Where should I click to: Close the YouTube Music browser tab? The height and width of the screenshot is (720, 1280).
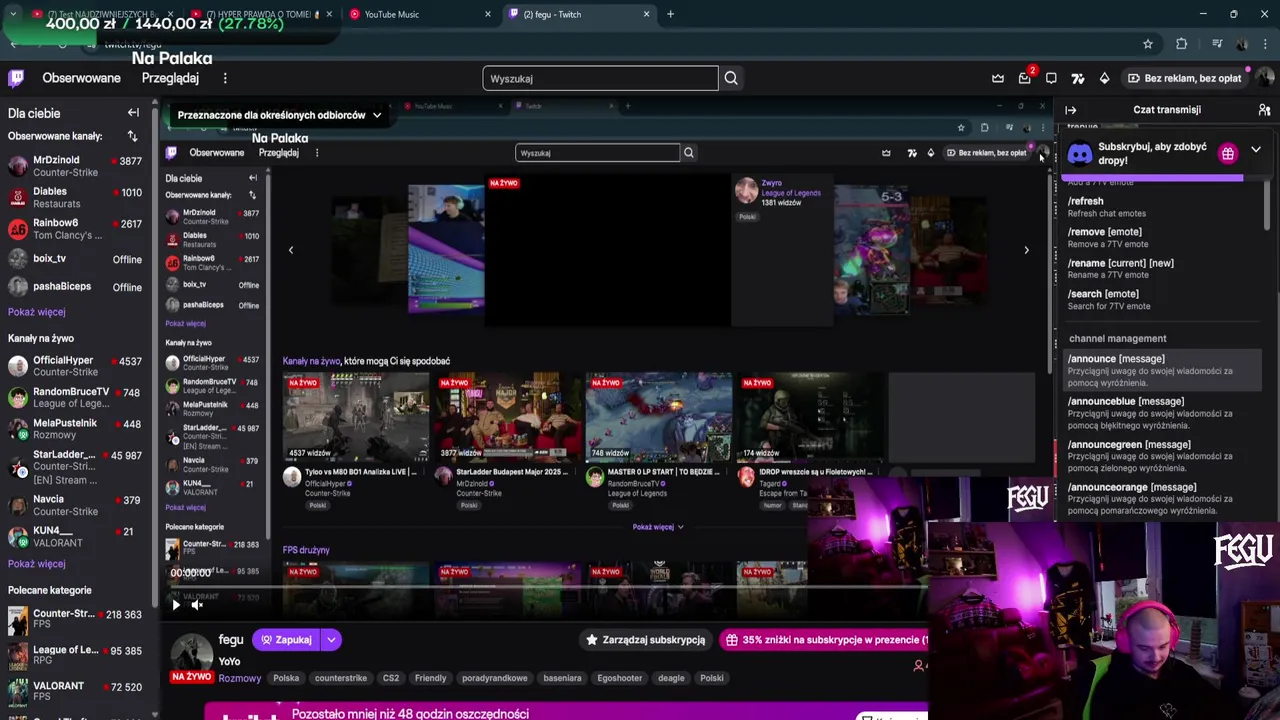pyautogui.click(x=488, y=14)
